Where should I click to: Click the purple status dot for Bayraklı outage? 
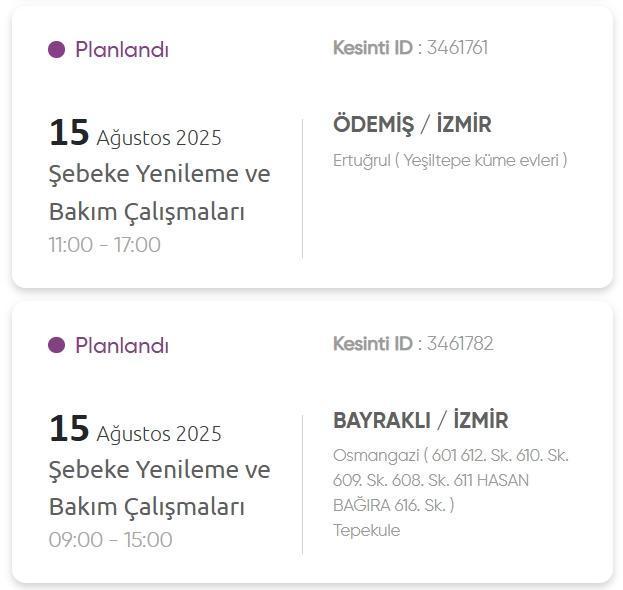[57, 345]
